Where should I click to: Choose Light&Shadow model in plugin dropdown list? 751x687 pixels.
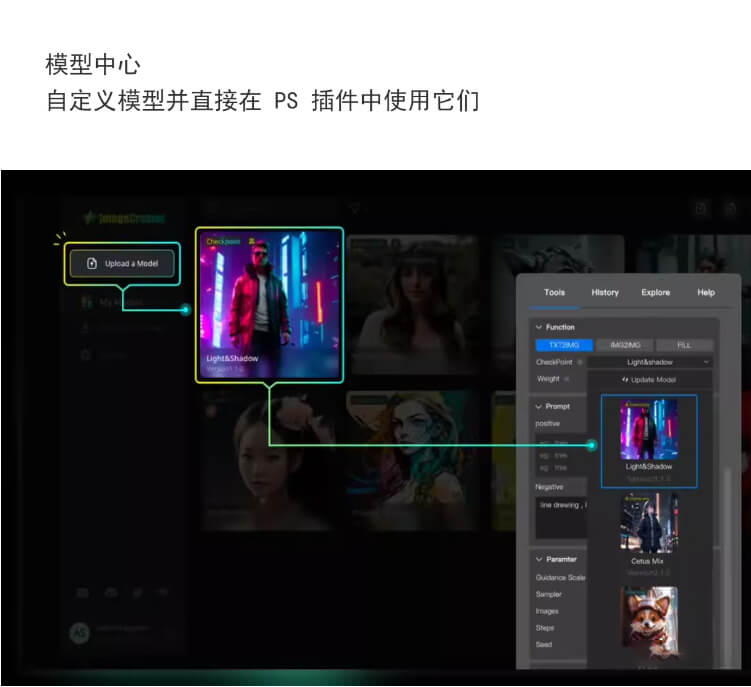(649, 441)
